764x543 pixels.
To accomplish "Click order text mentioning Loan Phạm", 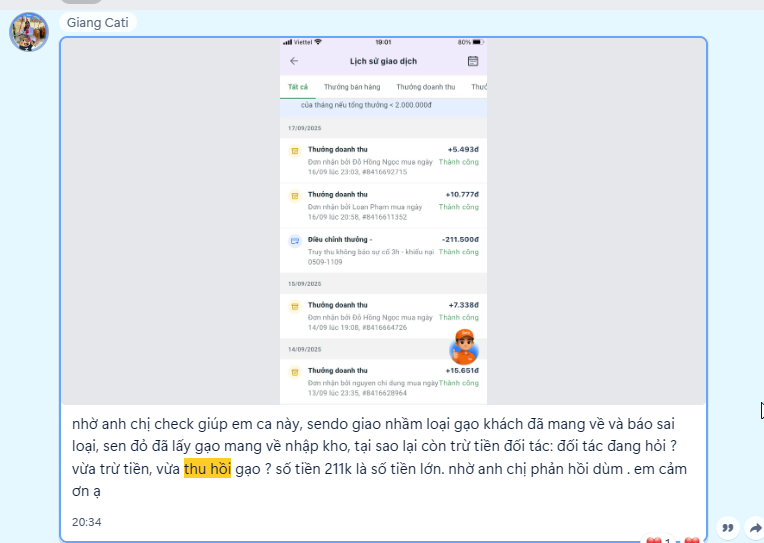I will pyautogui.click(x=365, y=212).
